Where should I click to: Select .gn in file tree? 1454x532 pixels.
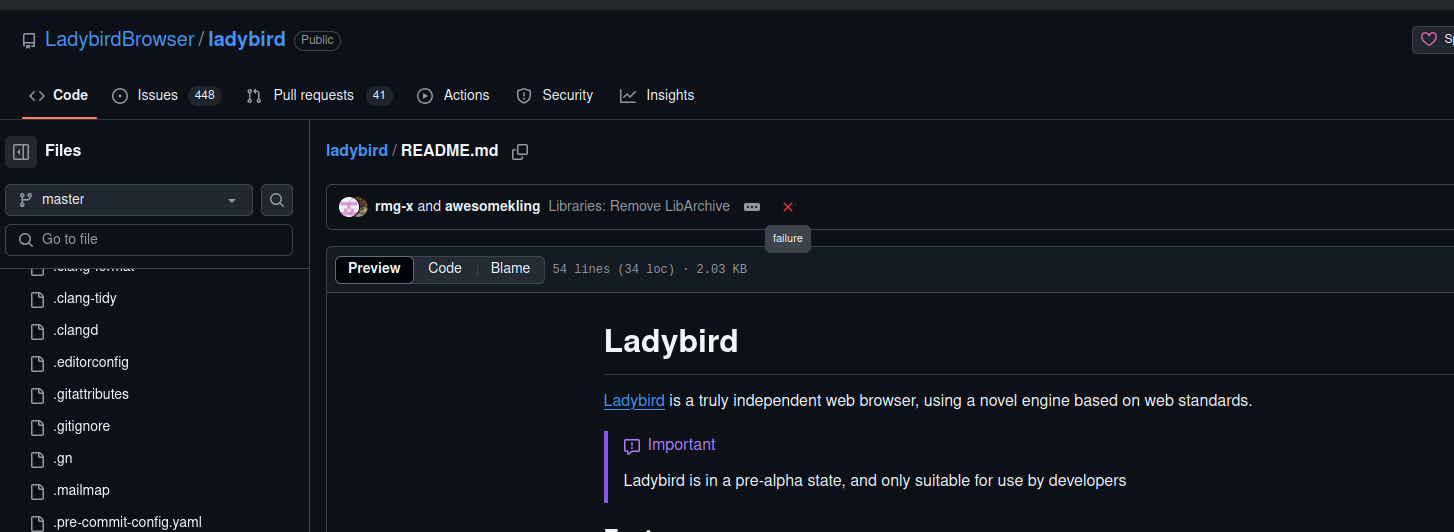click(63, 459)
